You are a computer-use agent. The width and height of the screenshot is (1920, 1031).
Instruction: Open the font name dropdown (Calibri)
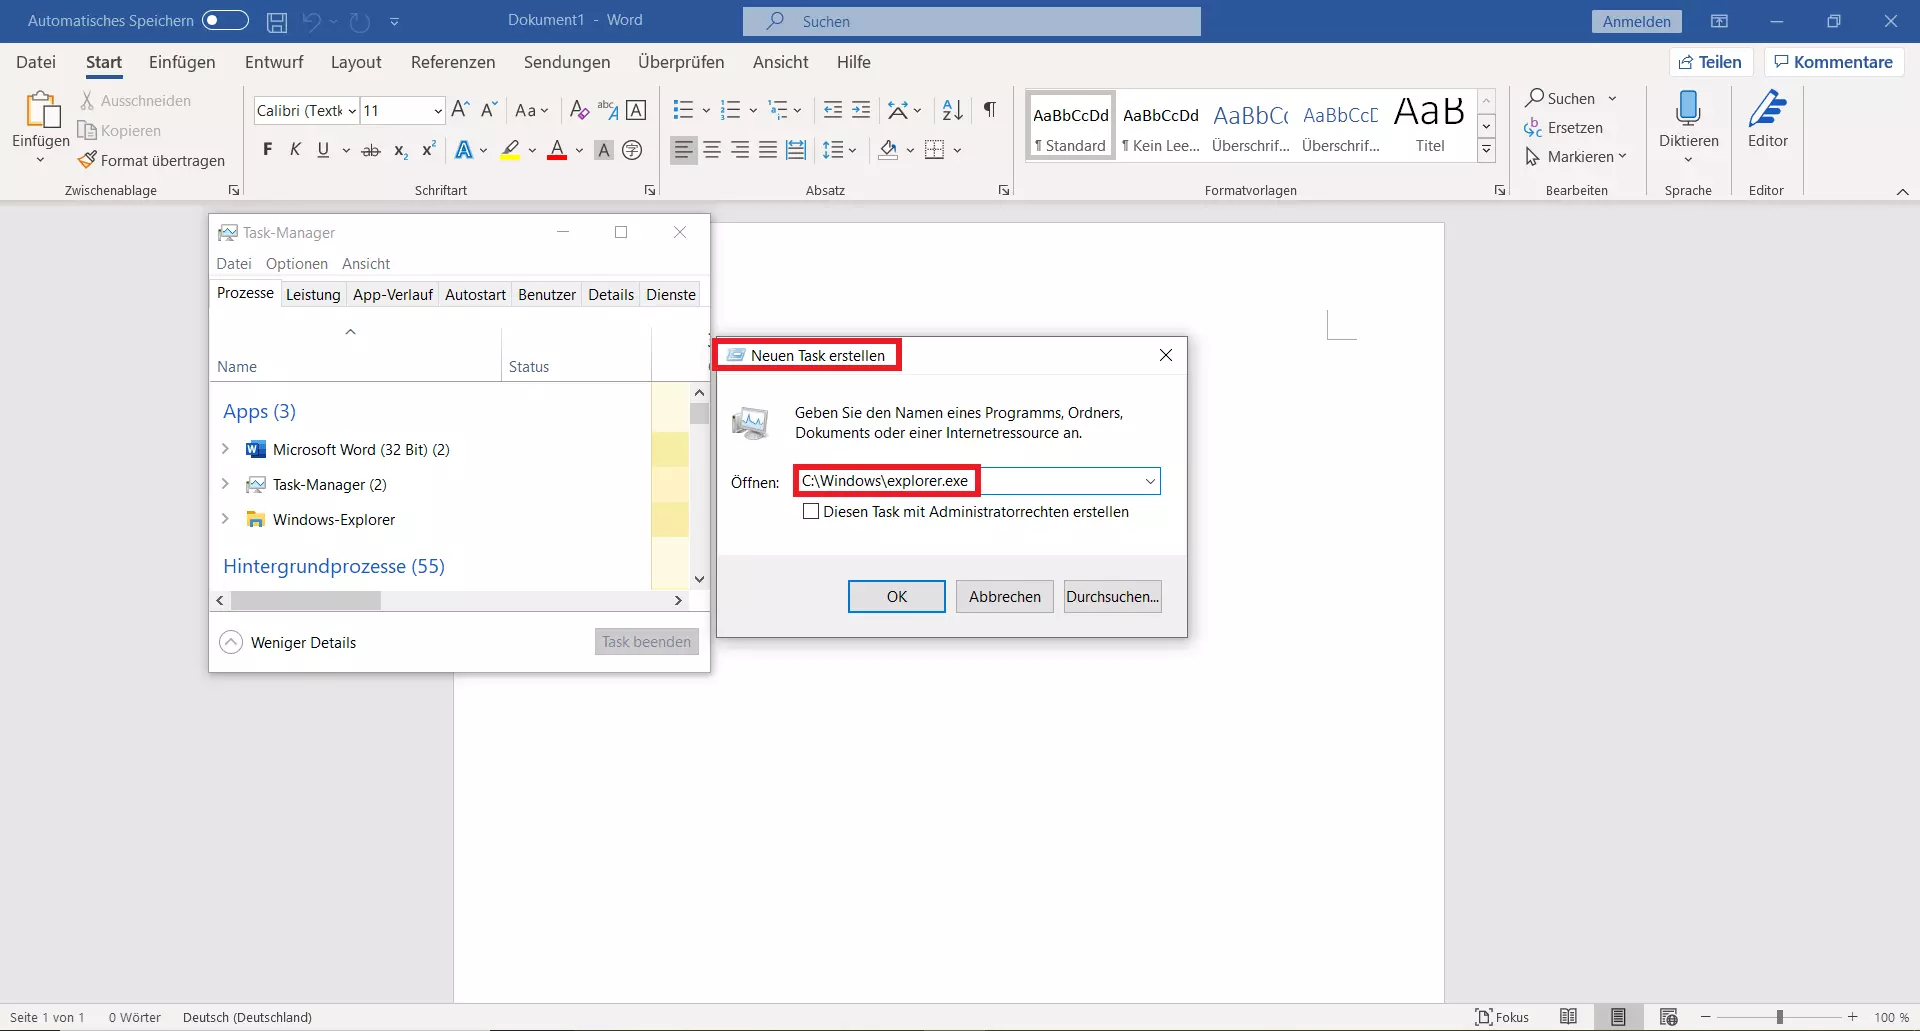coord(352,110)
